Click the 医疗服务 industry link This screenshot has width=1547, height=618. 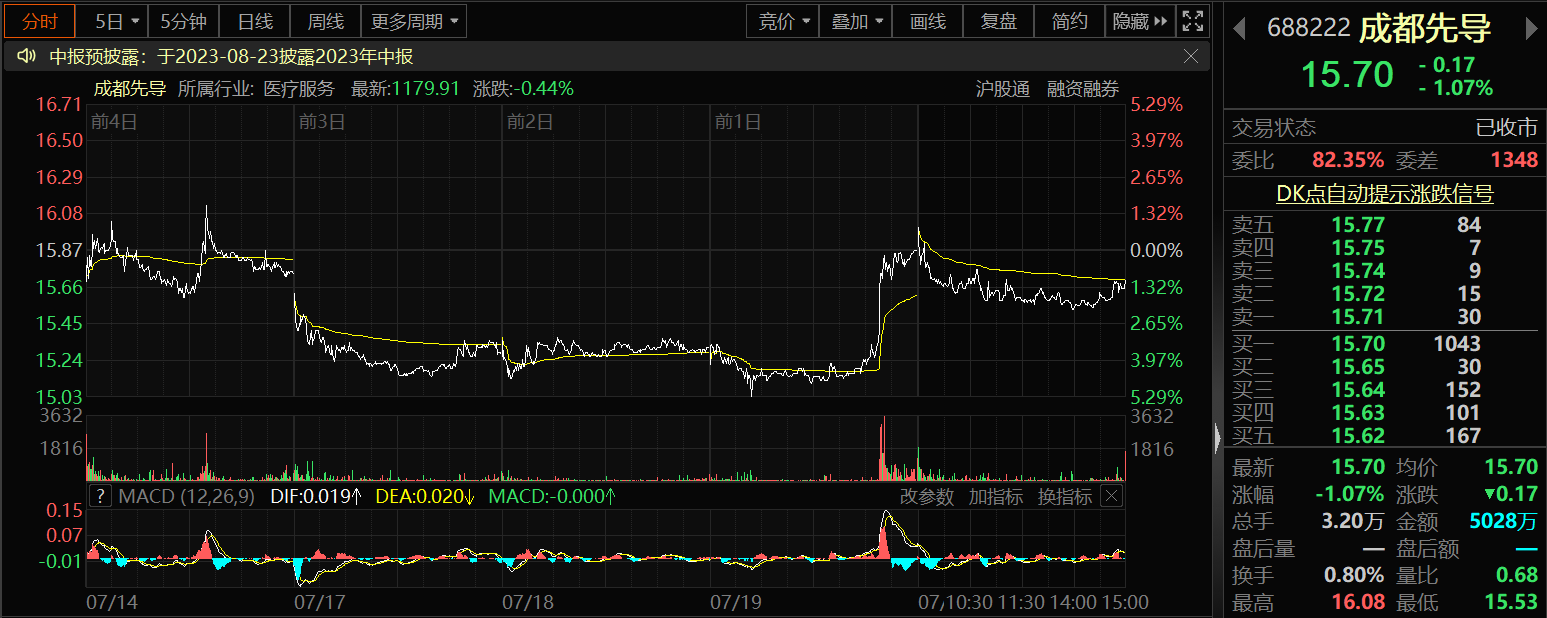[299, 88]
